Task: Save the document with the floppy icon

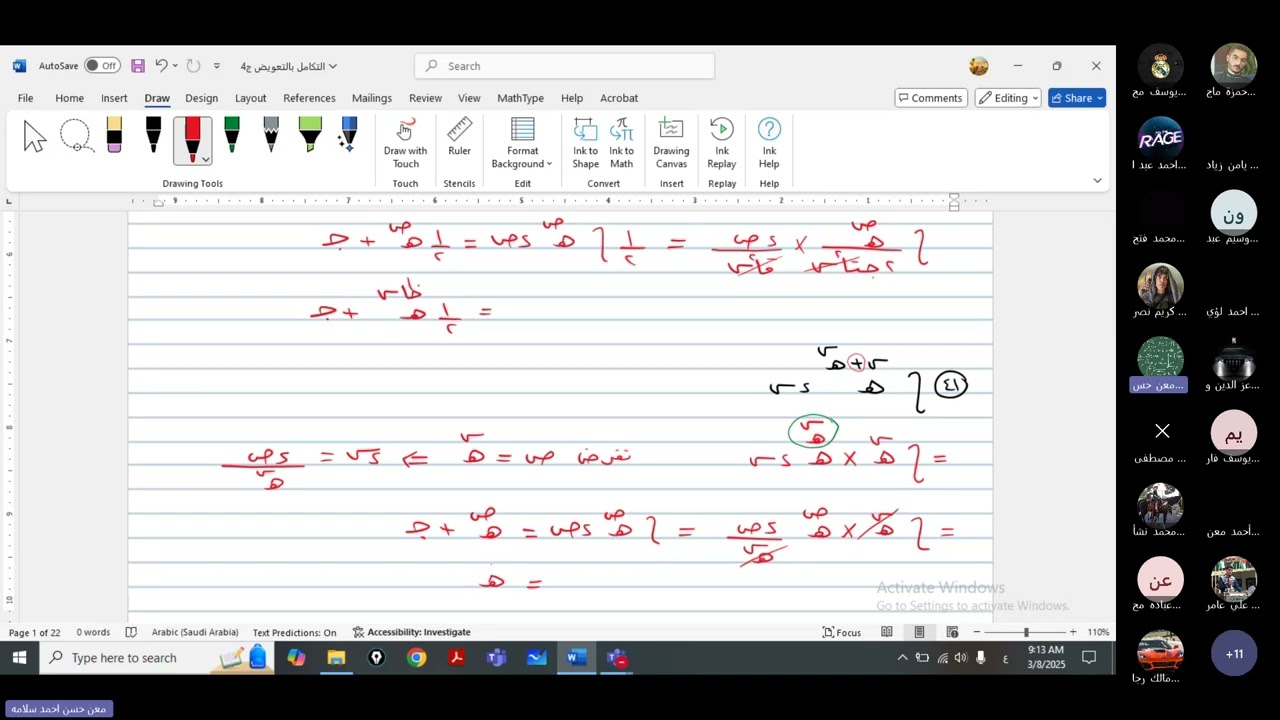Action: [x=138, y=66]
